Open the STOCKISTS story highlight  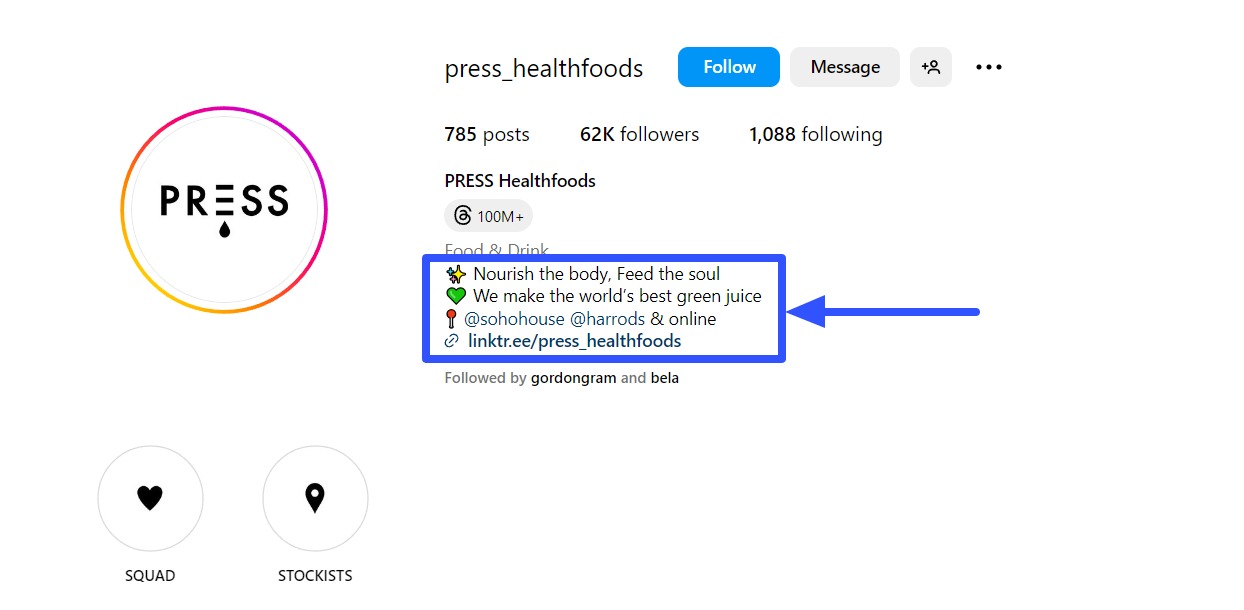click(x=315, y=498)
